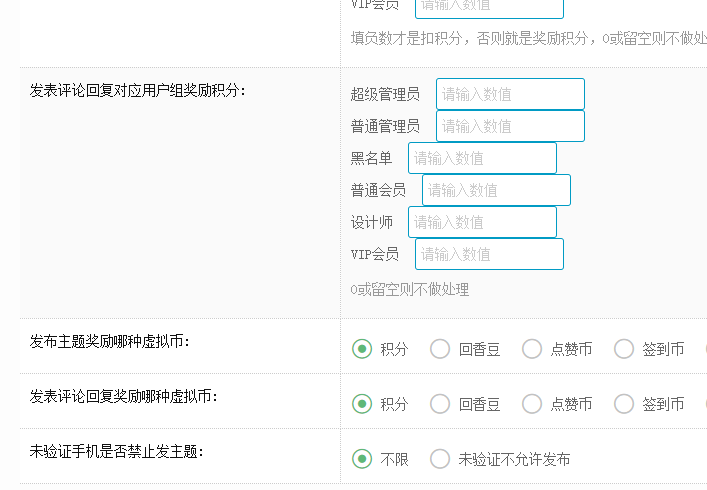The height and width of the screenshot is (490, 707).
Task: Click the 未验证手机是否禁止发主题 setting label
Action: point(117,452)
